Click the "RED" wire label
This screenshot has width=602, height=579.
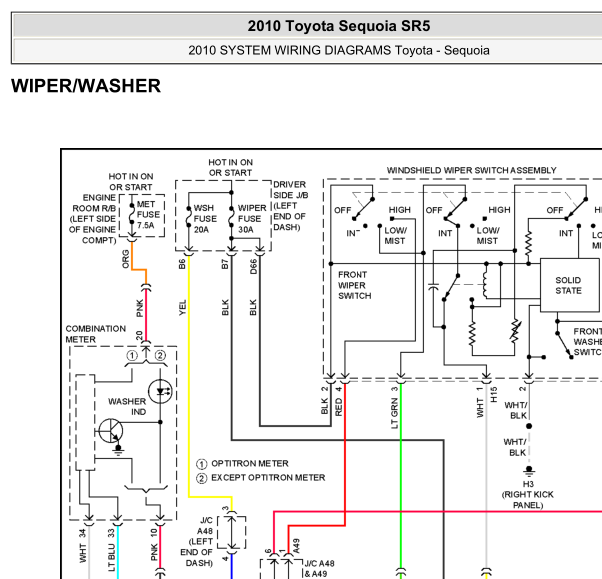338,407
